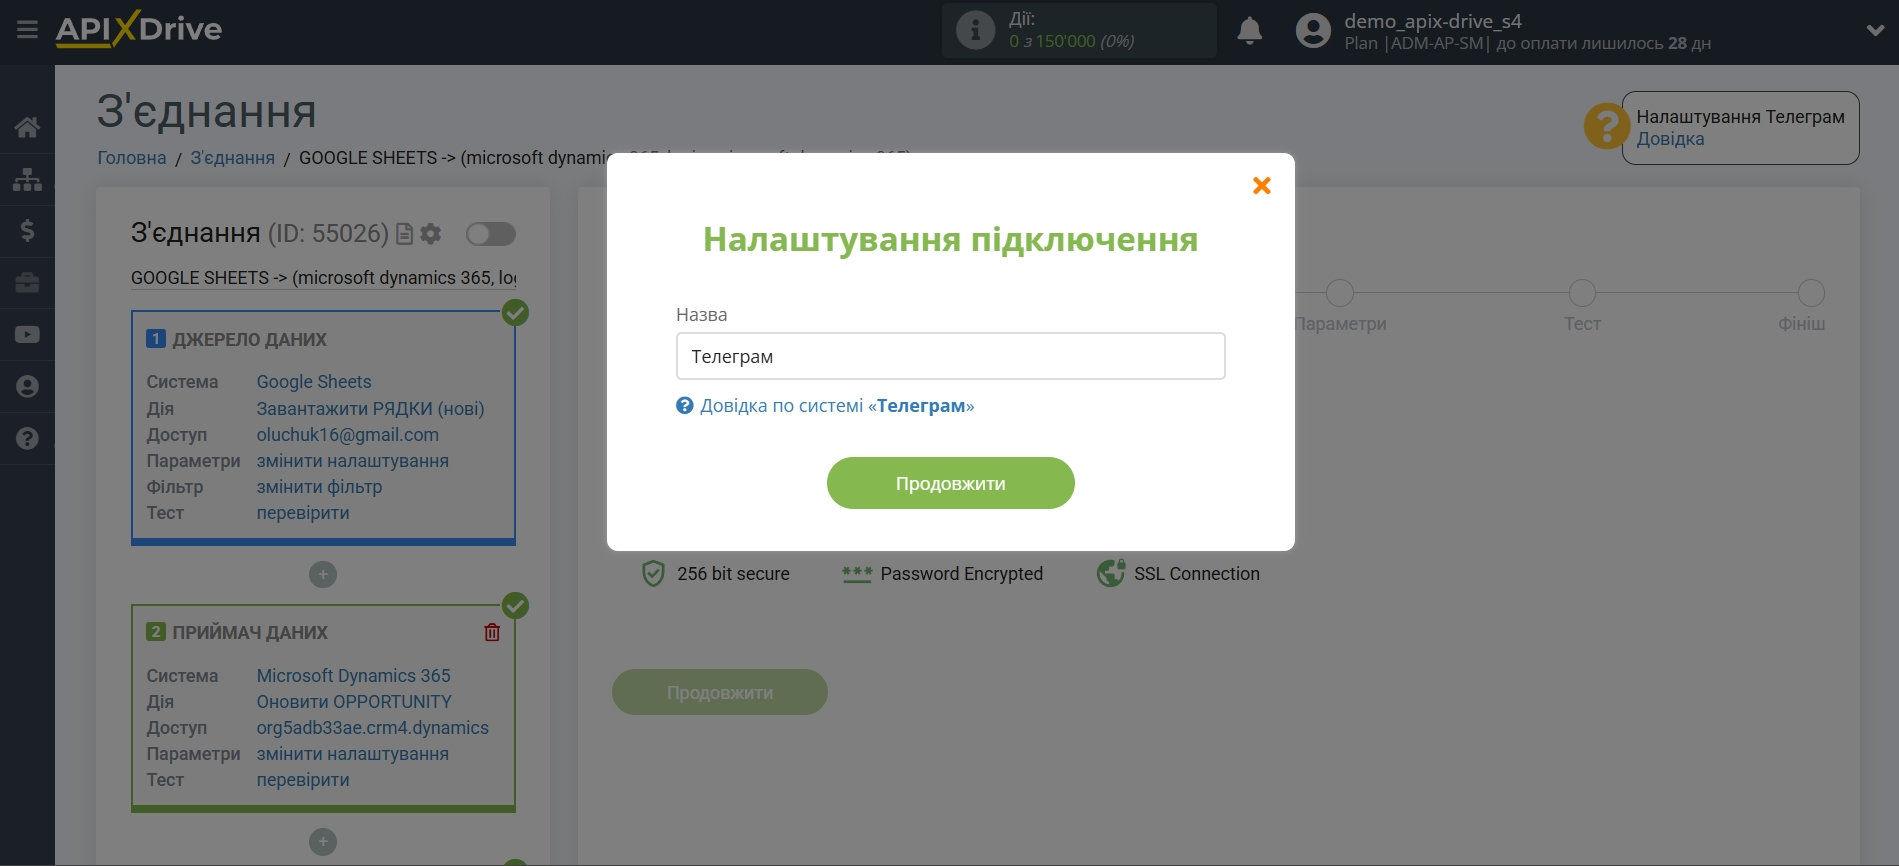Open the Google Sheets system link
Viewport: 1899px width, 866px height.
point(314,382)
